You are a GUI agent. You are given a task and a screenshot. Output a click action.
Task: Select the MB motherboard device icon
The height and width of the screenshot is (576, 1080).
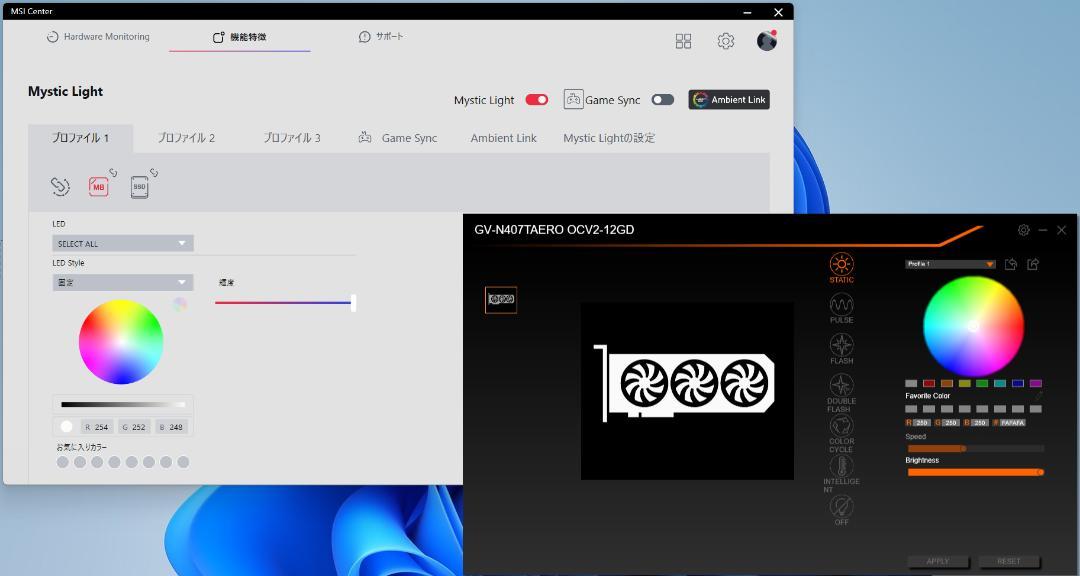tap(98, 187)
